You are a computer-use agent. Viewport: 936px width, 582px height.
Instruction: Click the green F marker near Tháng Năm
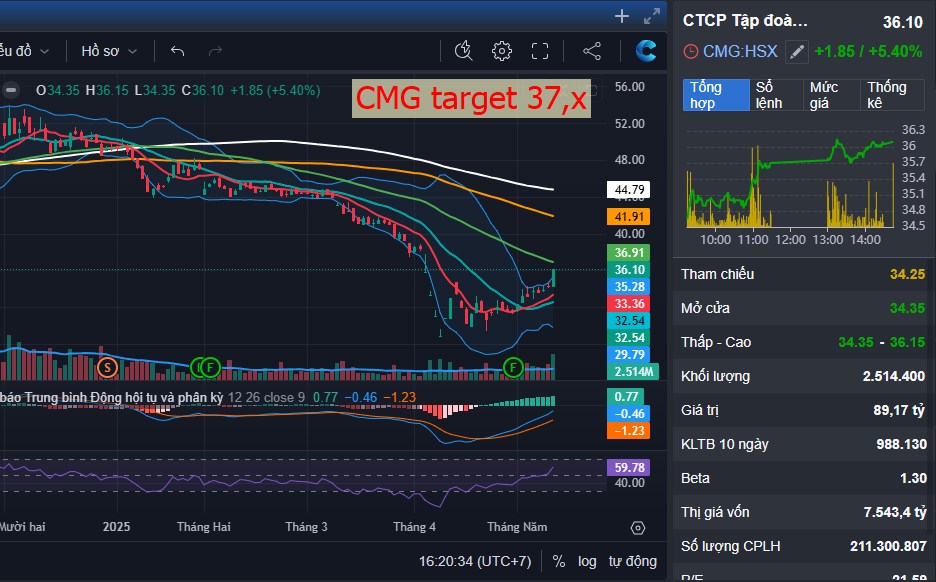click(x=513, y=367)
